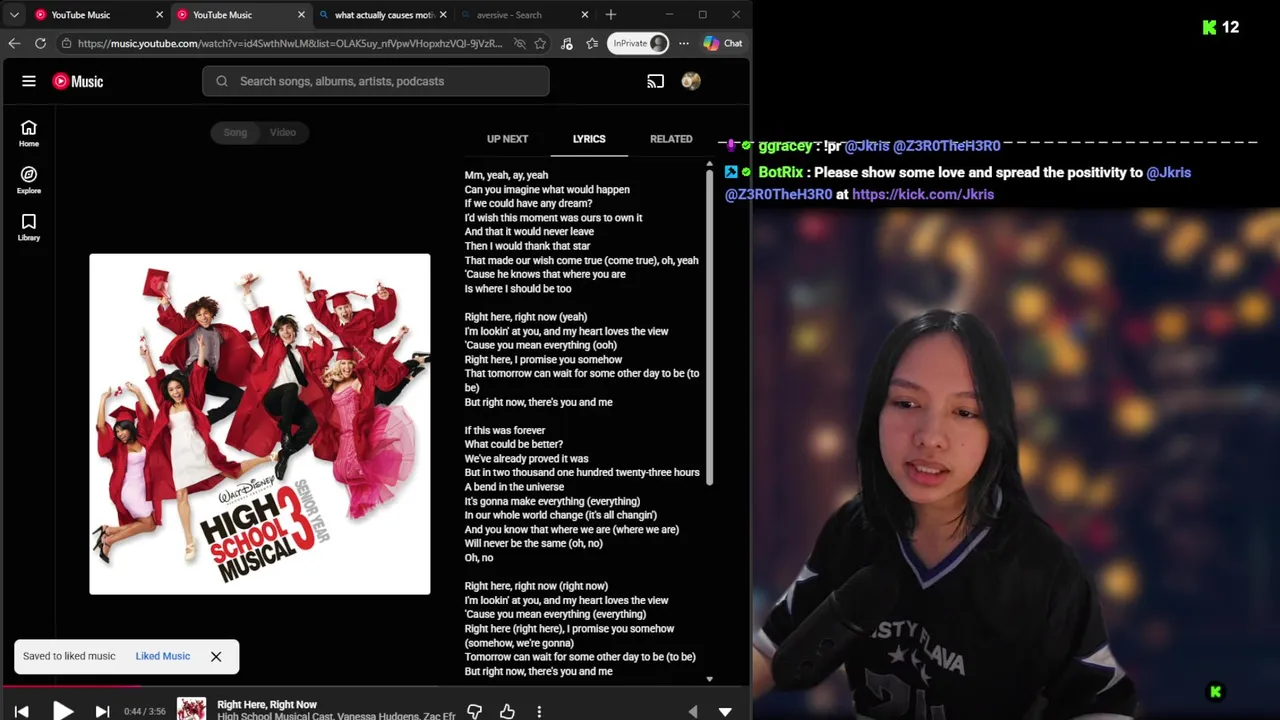
Task: Dismiss the Saved to liked music notification
Action: coord(216,656)
